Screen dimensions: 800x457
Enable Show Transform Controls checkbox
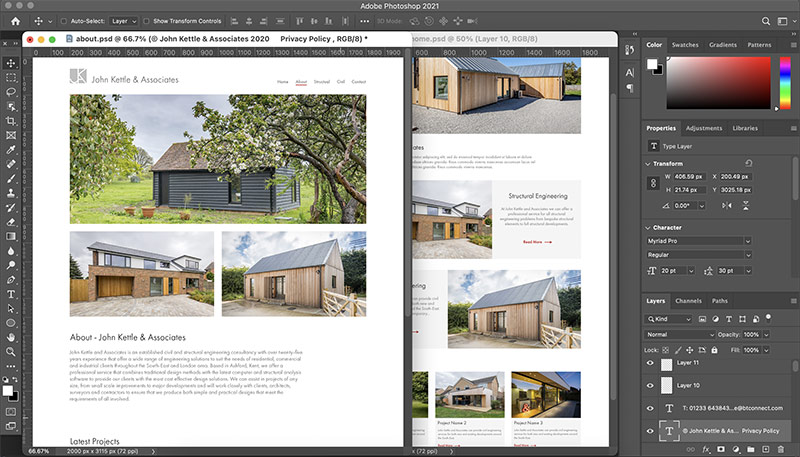tap(146, 21)
